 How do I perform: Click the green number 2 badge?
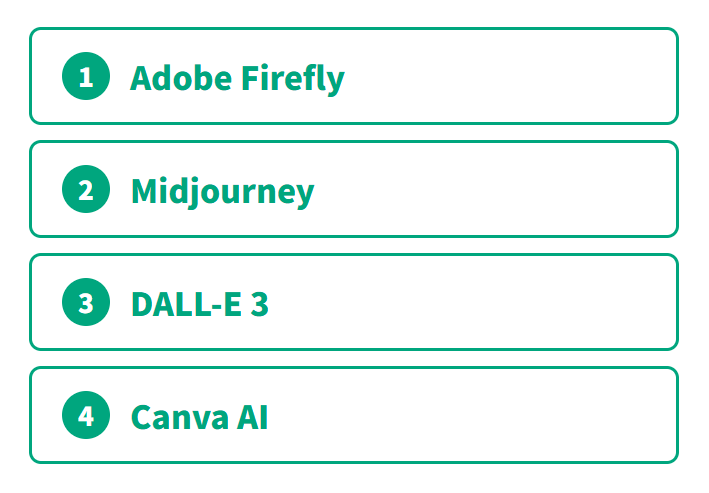[86, 190]
